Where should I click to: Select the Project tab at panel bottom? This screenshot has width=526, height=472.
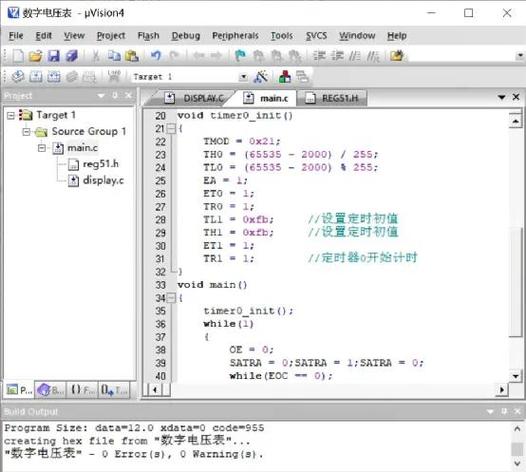pyautogui.click(x=19, y=390)
